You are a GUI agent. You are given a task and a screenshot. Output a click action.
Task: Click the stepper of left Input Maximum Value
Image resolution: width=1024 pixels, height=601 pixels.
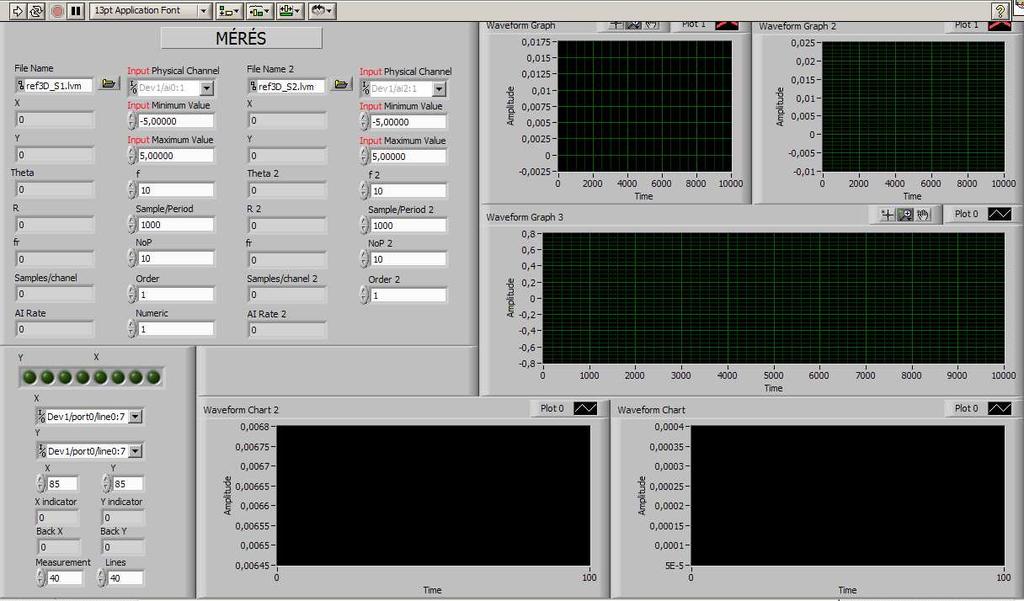[x=132, y=155]
